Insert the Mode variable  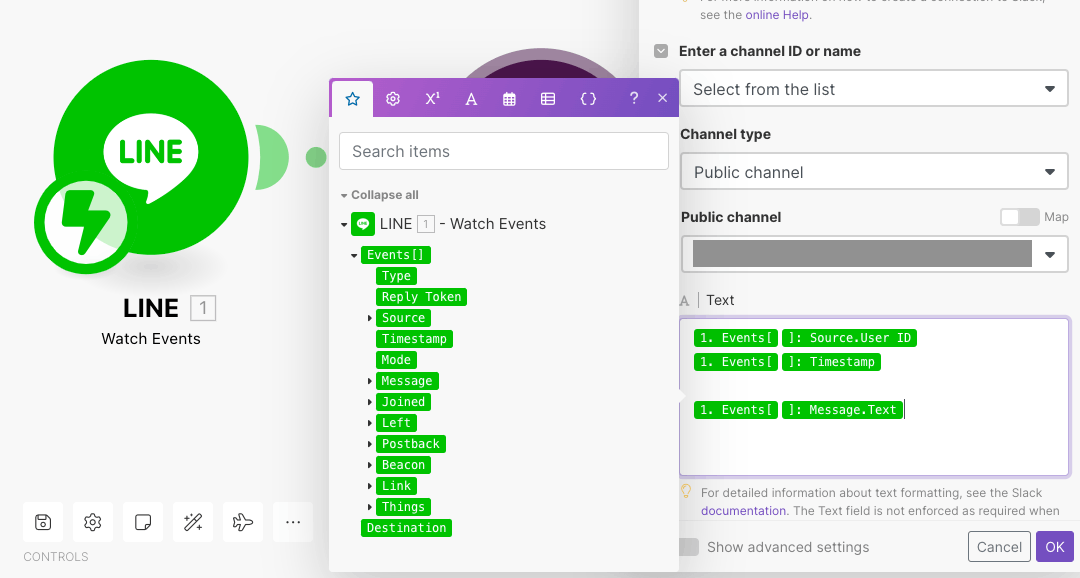(x=396, y=360)
